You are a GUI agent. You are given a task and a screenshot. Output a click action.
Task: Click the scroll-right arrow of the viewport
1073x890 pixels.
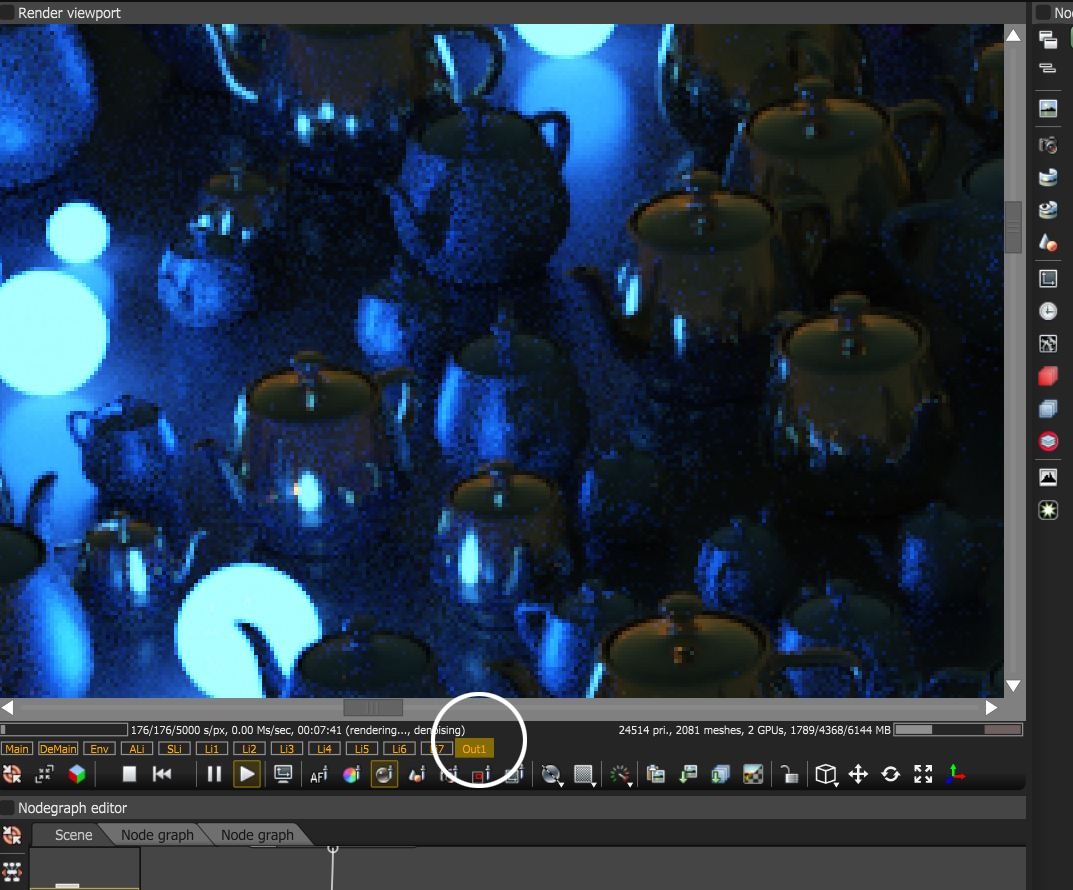click(992, 707)
